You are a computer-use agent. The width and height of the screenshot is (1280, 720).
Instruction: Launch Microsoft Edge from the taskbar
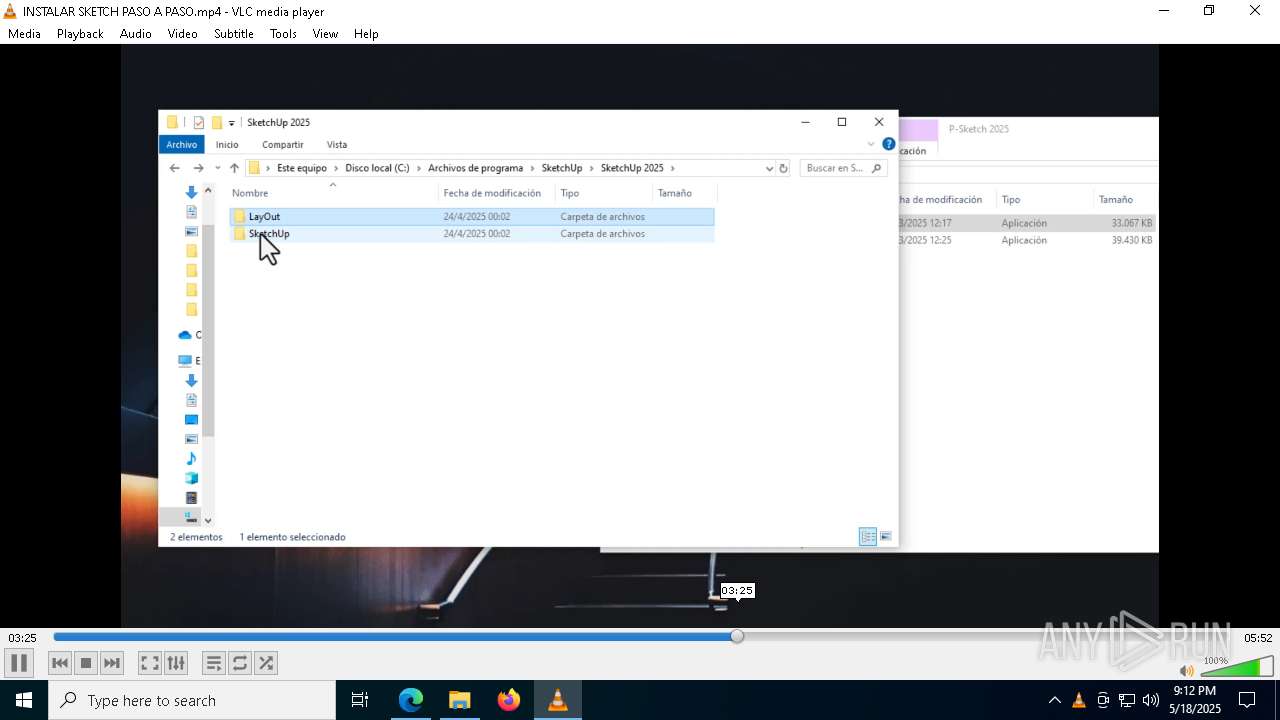(x=411, y=700)
